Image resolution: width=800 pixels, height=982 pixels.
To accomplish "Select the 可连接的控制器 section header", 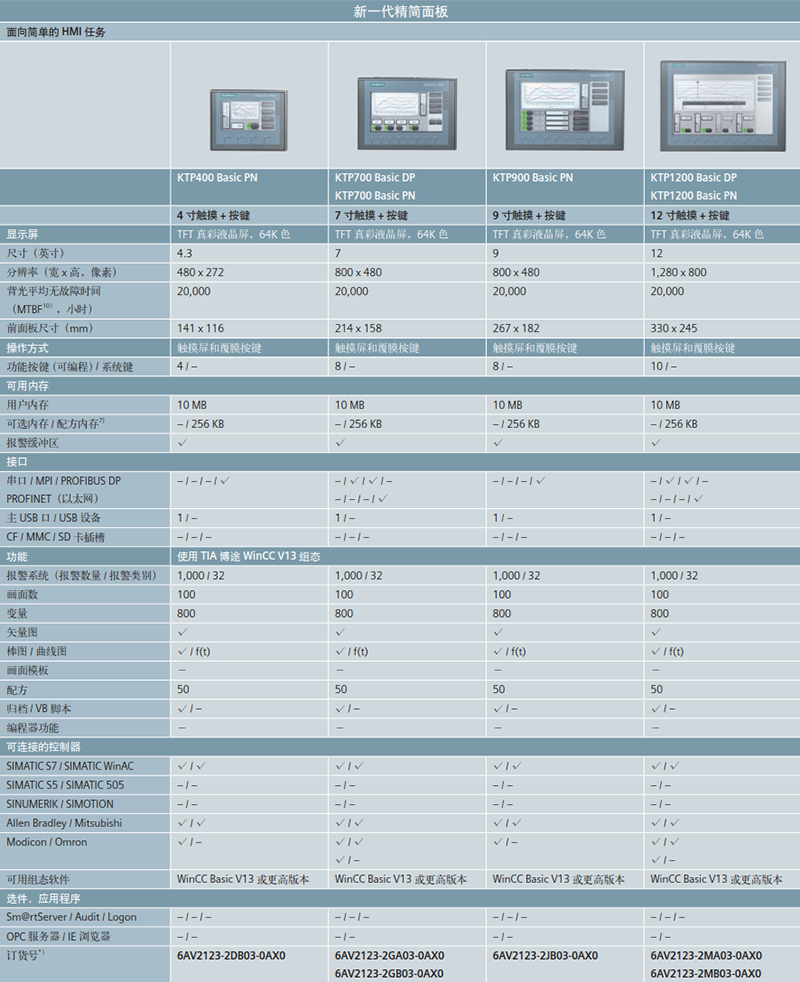I will pos(44,746).
